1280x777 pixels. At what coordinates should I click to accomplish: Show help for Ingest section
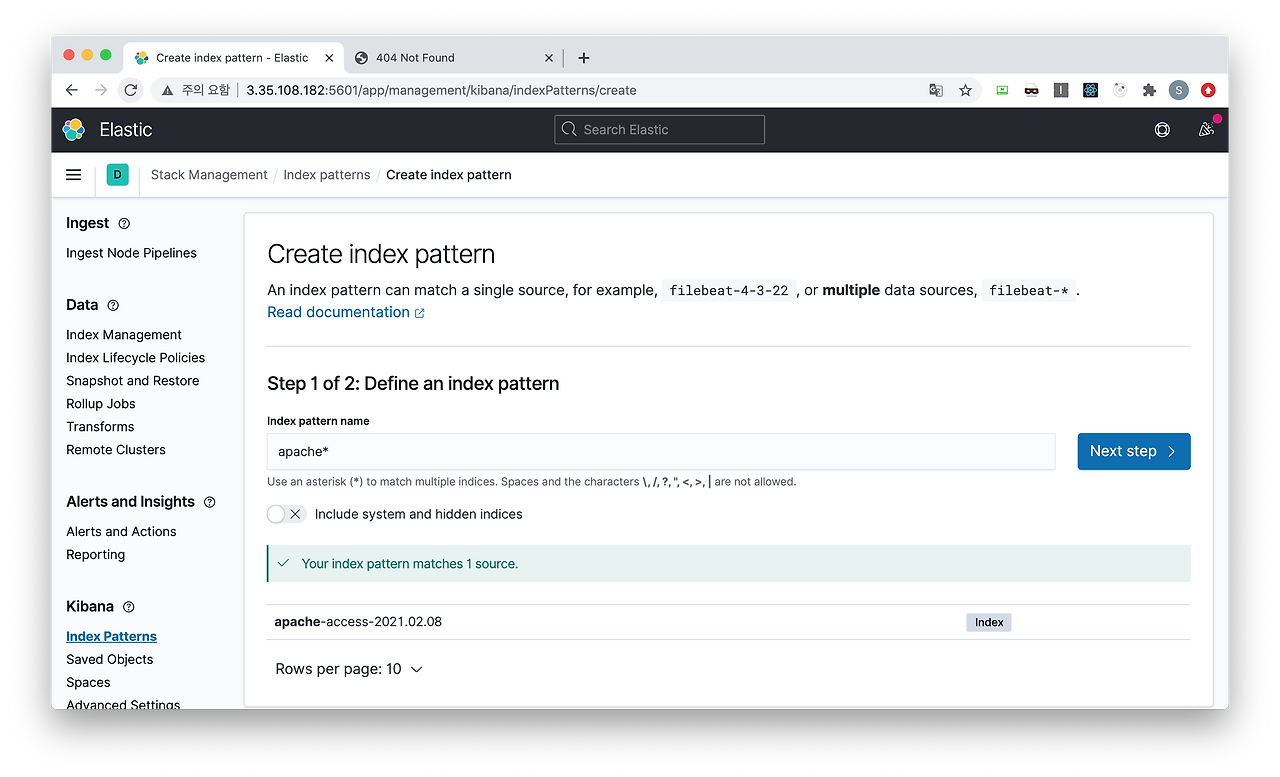point(124,224)
